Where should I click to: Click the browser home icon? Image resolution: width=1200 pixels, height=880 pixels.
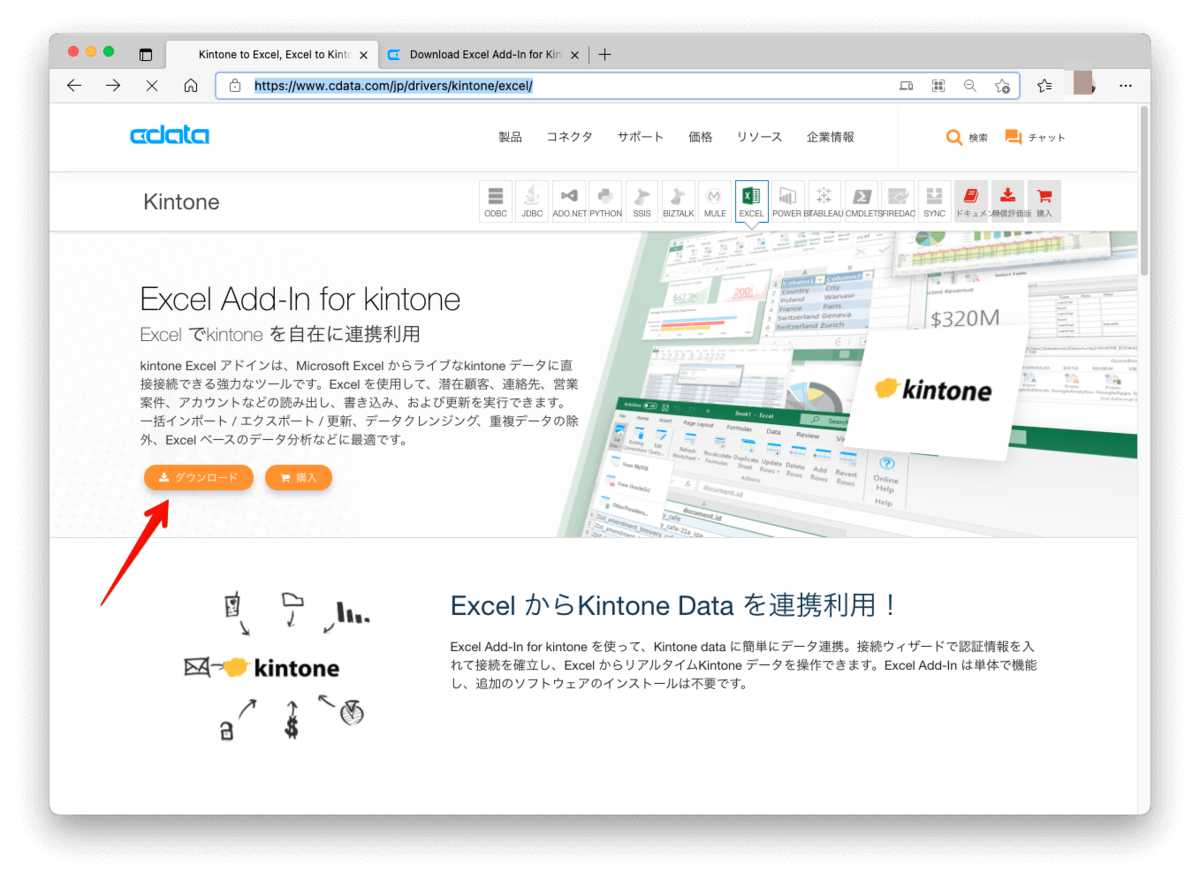191,86
